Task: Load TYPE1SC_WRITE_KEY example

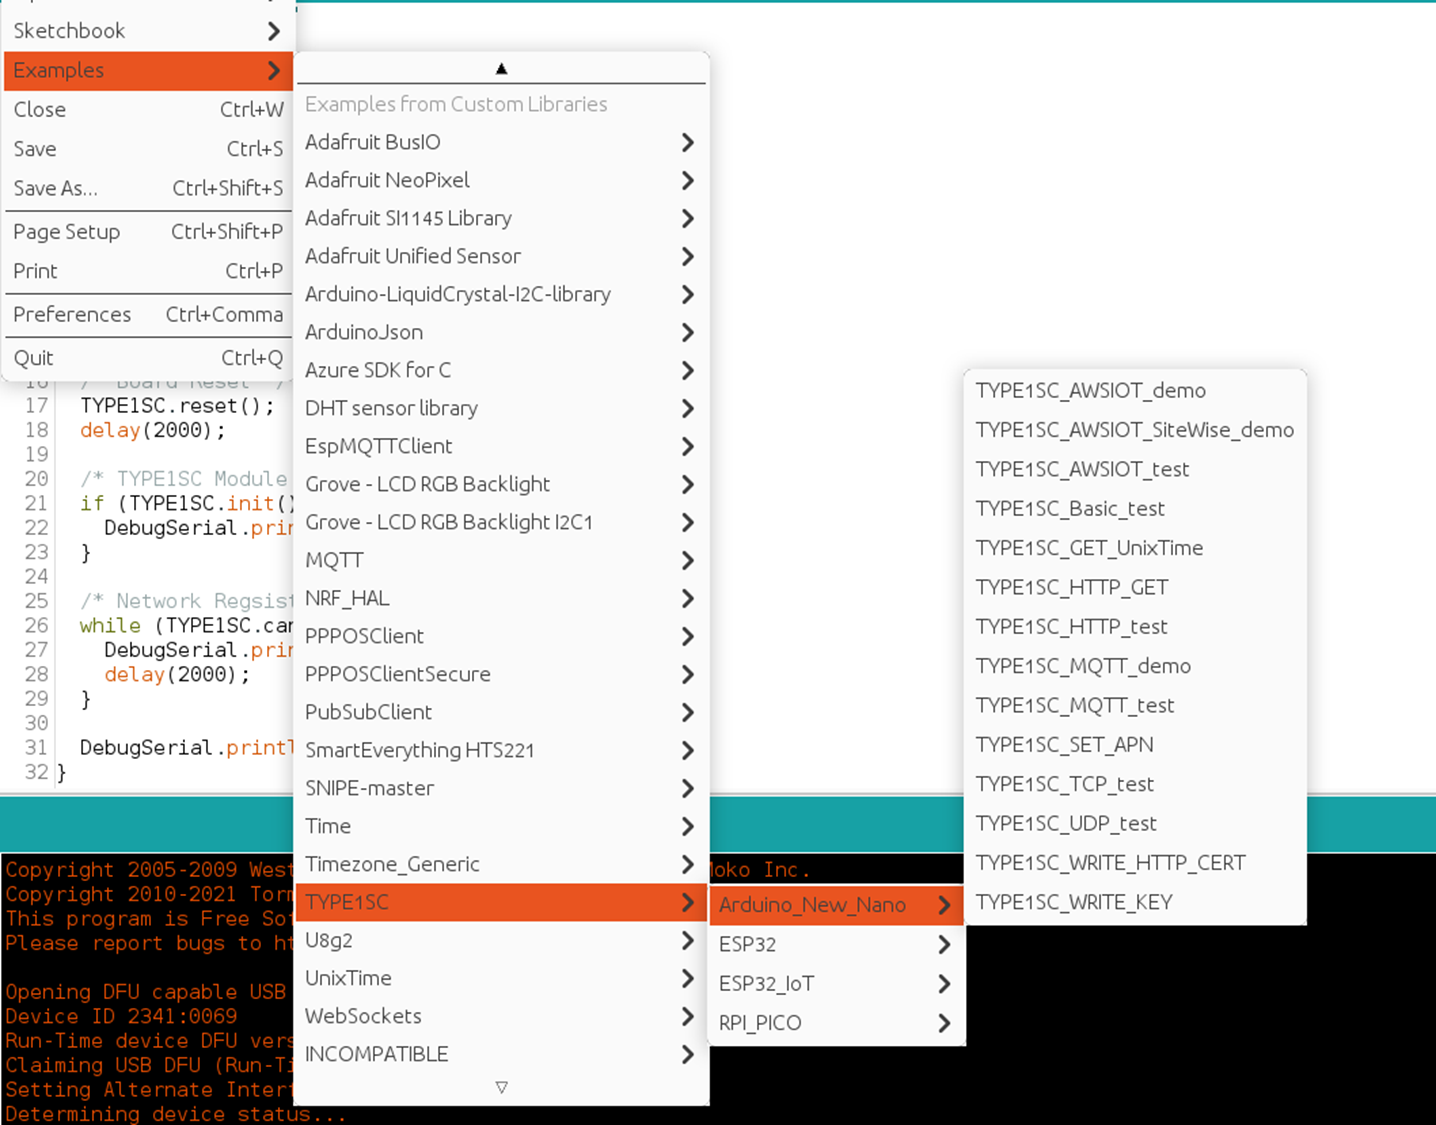Action: point(1135,903)
